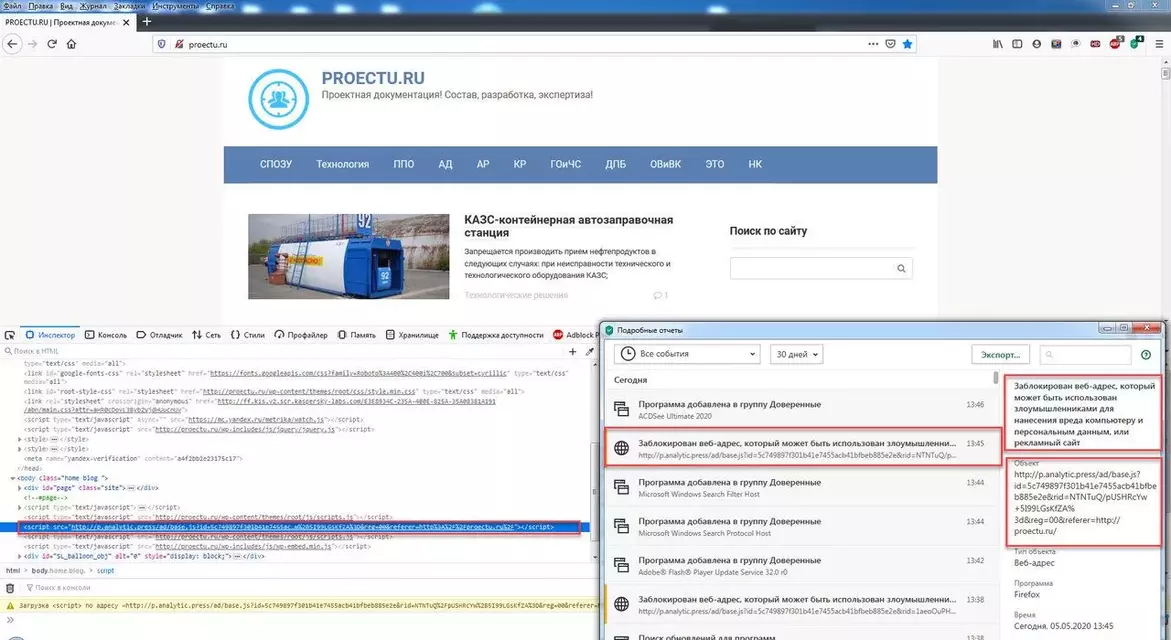Select the 13:45 blocked web address event

click(802, 448)
